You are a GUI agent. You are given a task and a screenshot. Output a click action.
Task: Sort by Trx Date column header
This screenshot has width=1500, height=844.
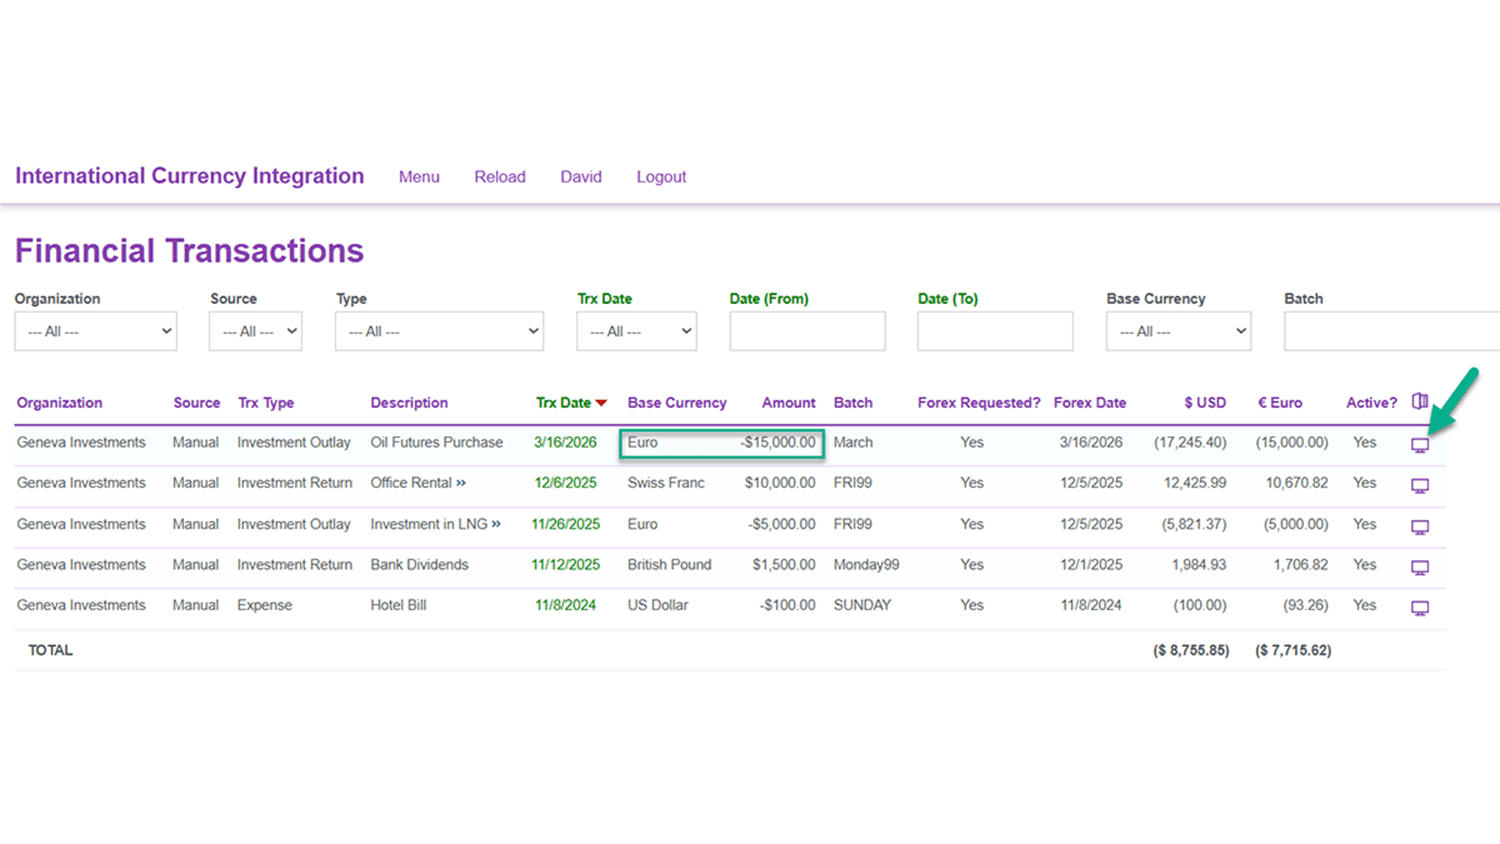click(563, 403)
